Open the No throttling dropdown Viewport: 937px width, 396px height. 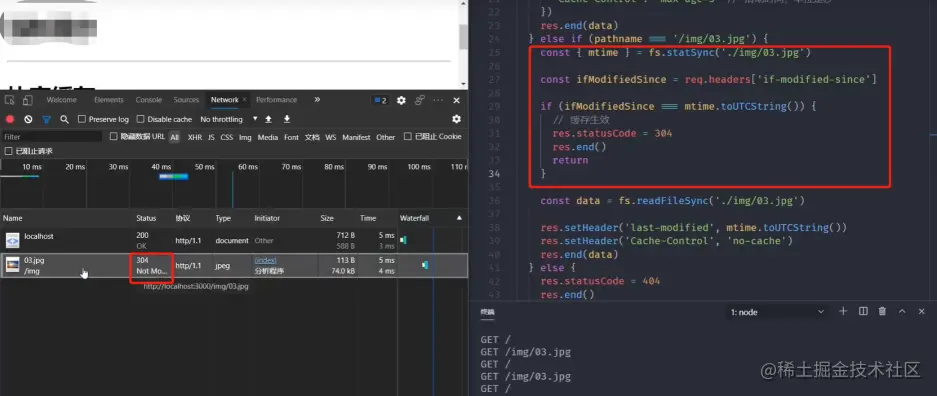tap(229, 119)
